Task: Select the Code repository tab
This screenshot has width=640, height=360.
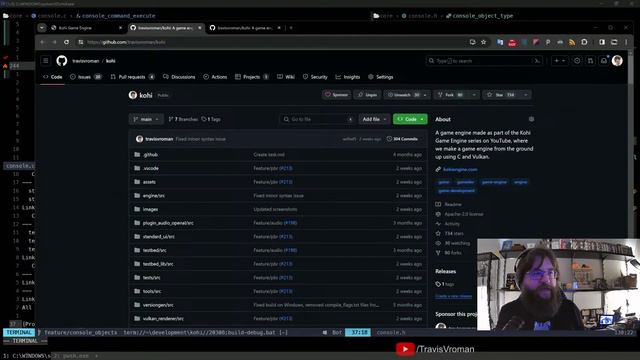Action: [x=53, y=77]
